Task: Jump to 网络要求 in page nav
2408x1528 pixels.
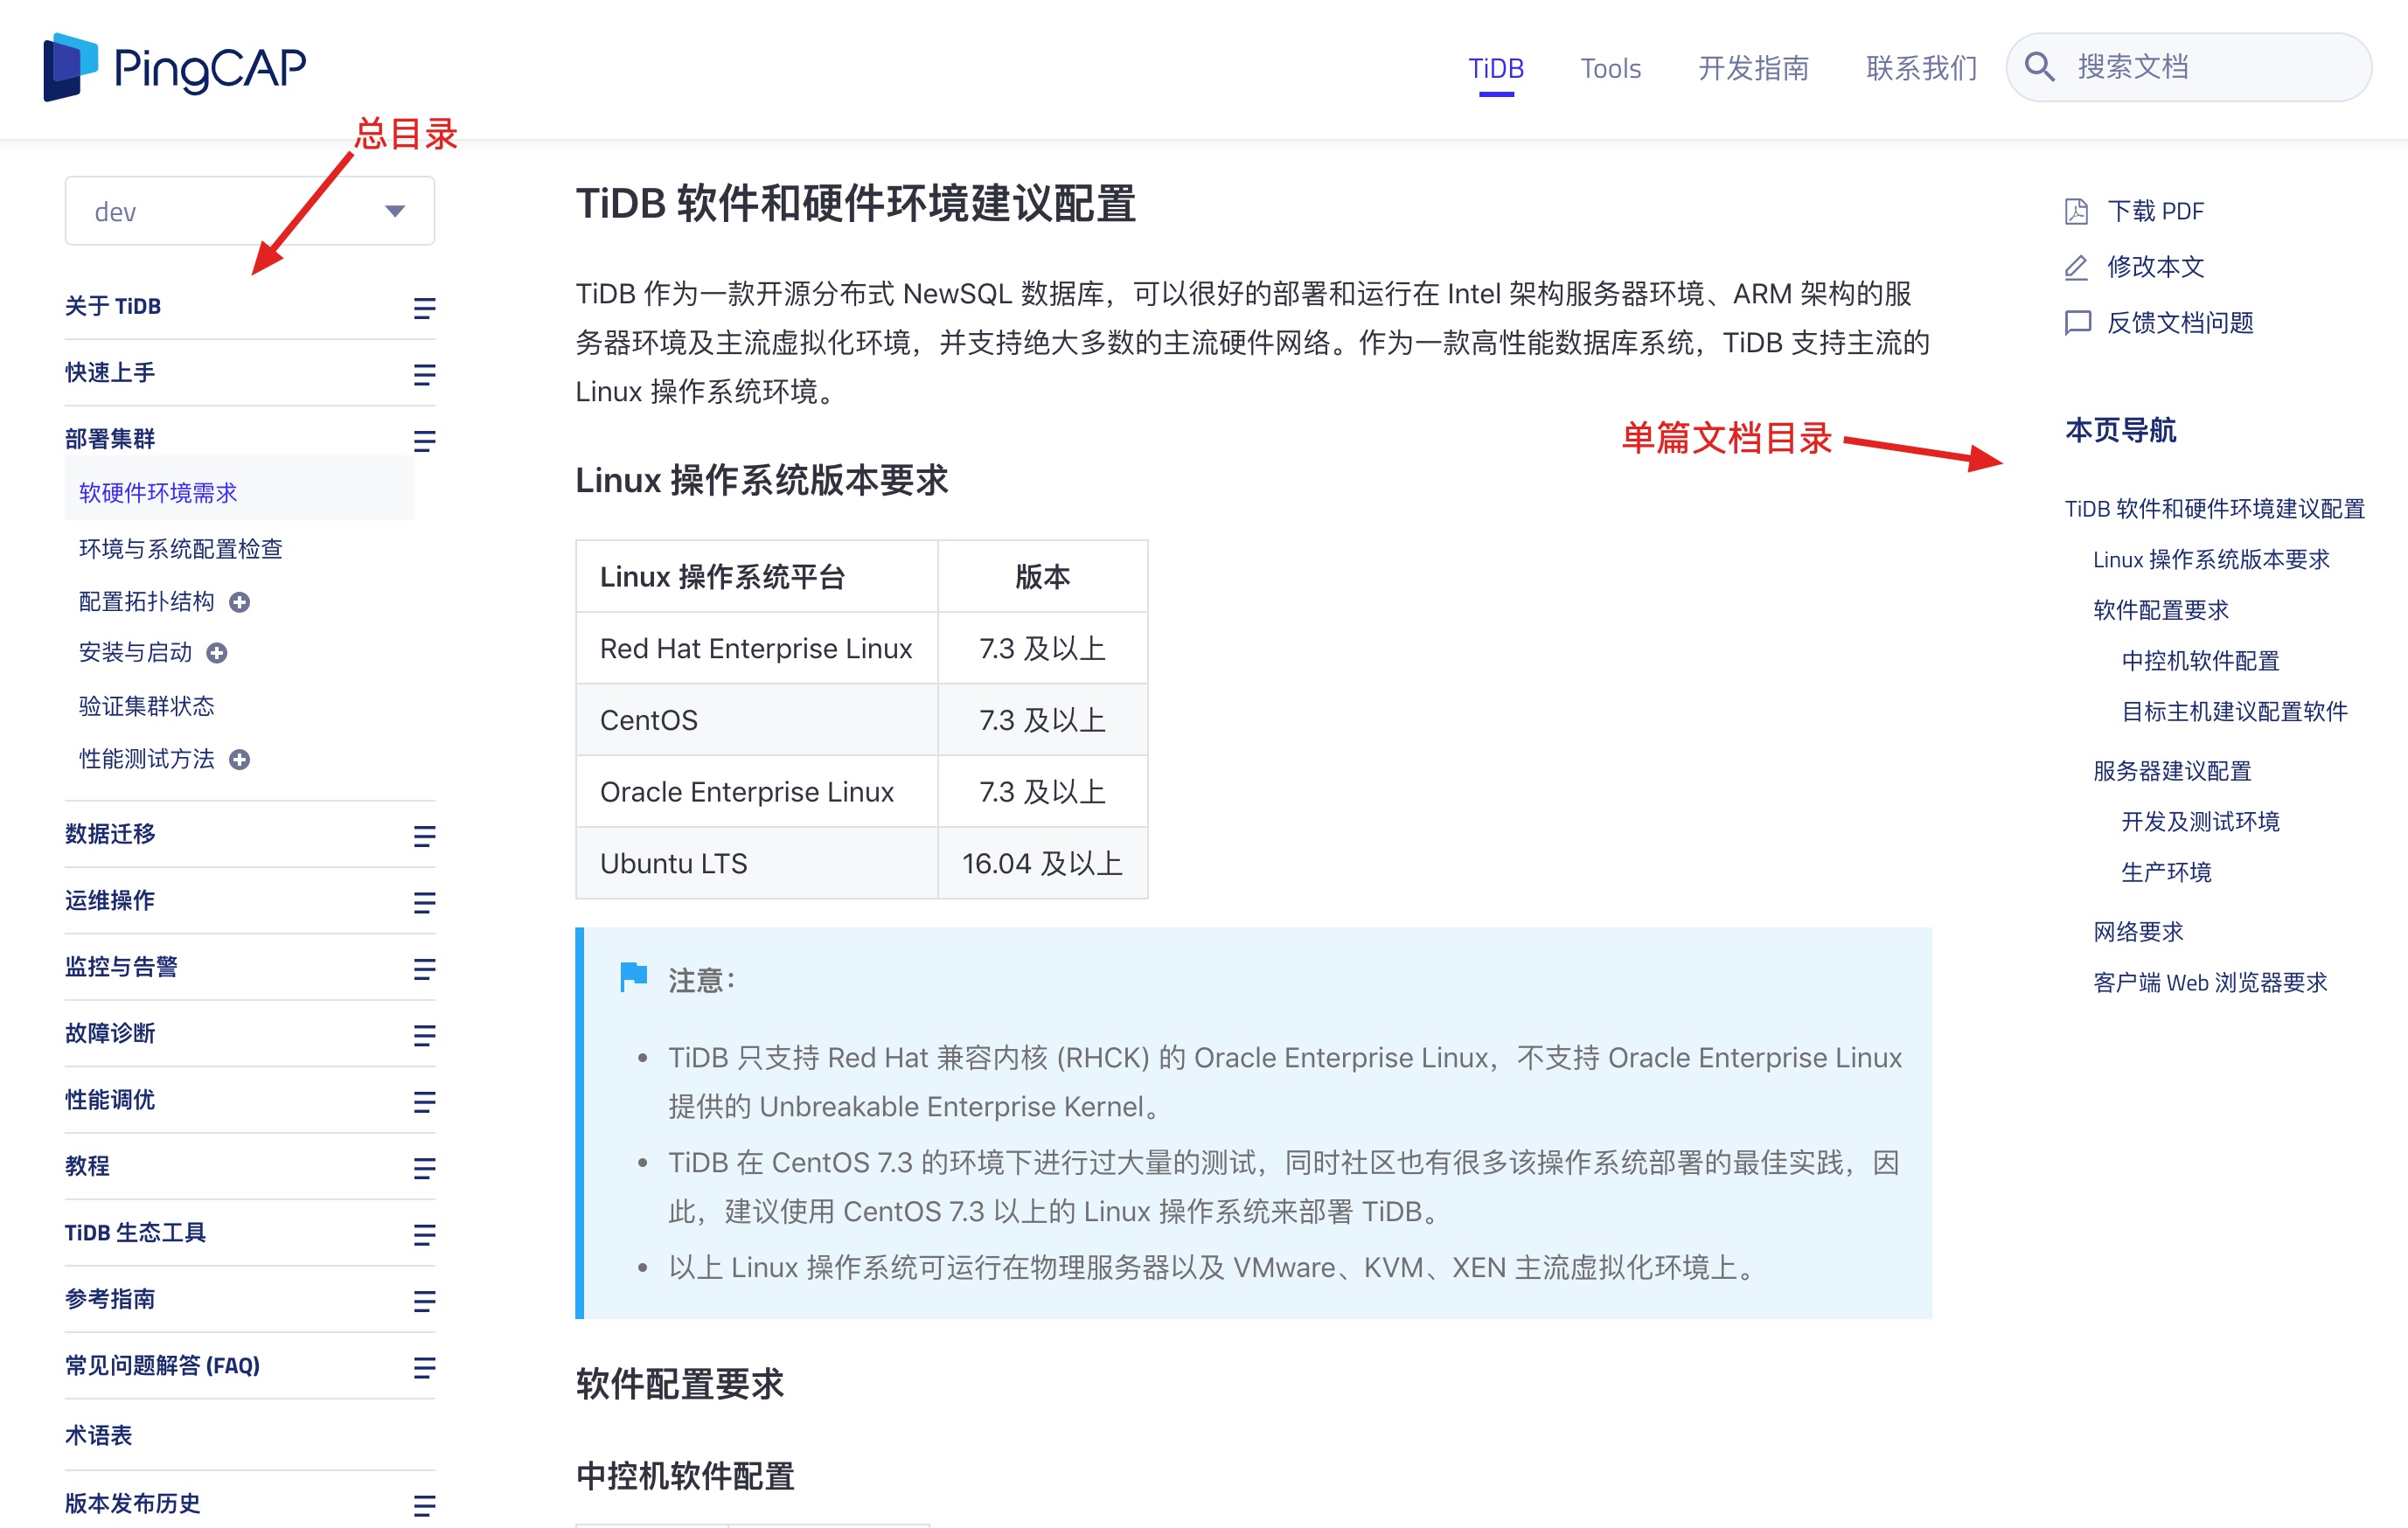Action: pyautogui.click(x=2138, y=933)
